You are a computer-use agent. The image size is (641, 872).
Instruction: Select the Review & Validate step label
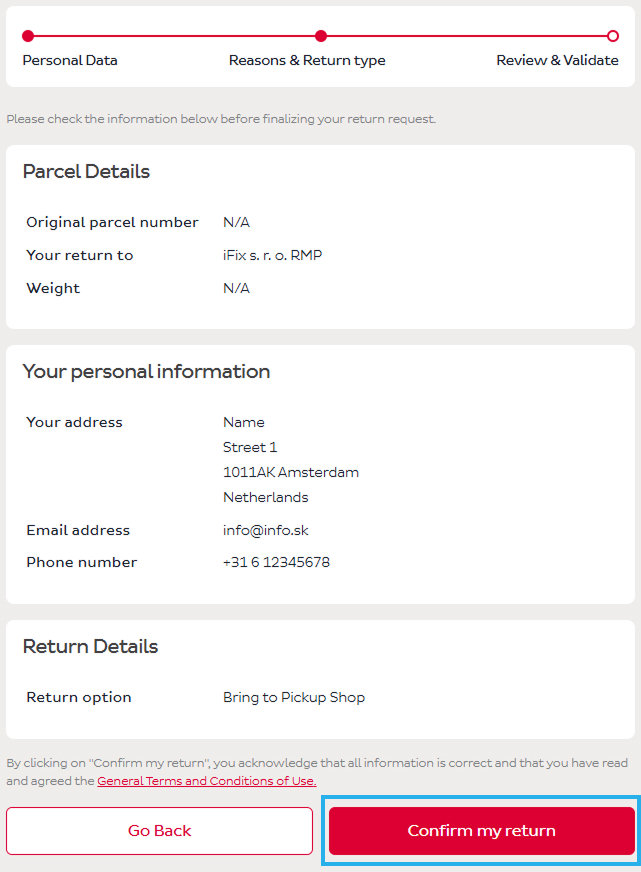557,60
